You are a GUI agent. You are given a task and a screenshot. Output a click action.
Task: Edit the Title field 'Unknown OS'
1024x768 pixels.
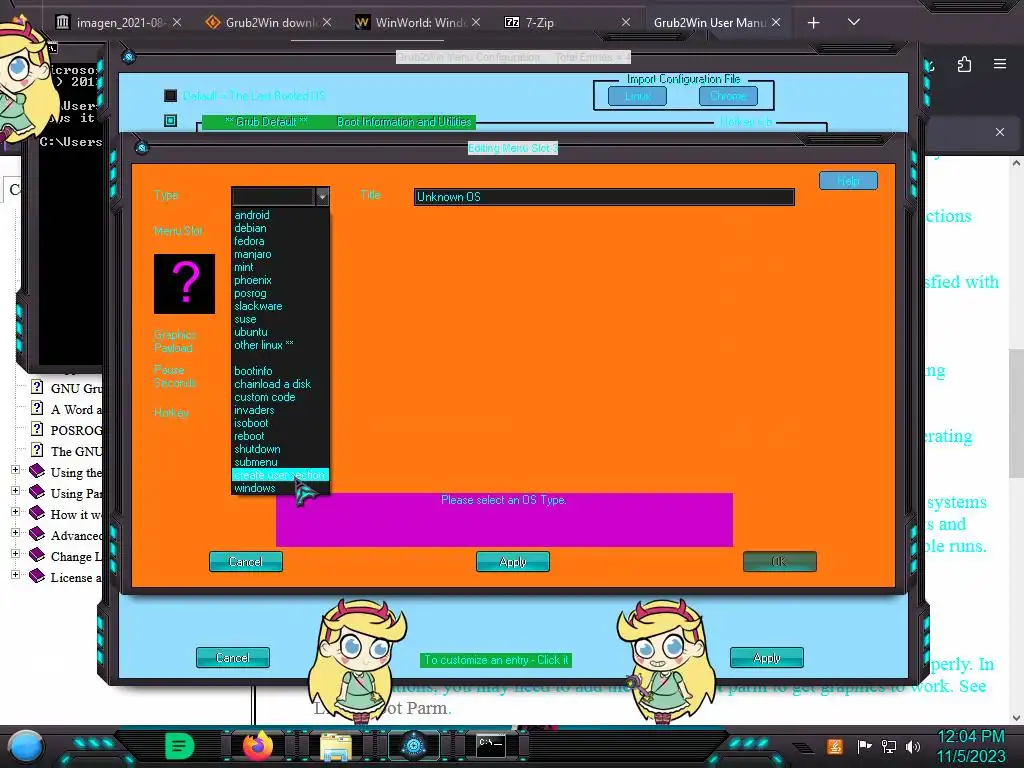[x=604, y=197]
